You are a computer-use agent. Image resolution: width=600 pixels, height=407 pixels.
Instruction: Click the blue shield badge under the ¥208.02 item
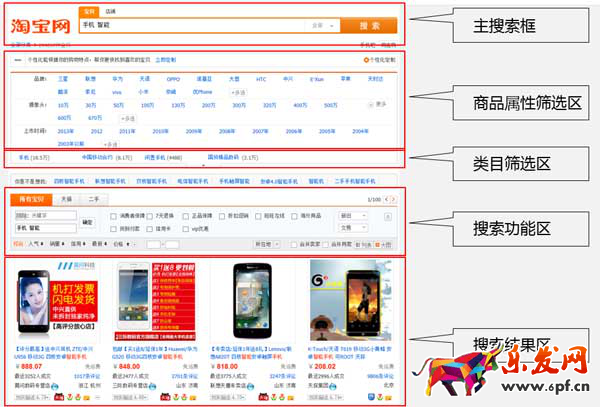click(x=371, y=397)
